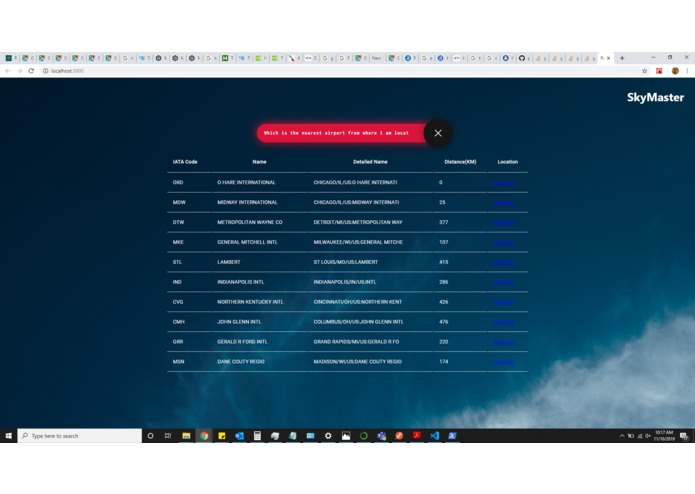Open Task View in the taskbar
Screen dimensions: 695x494
click(x=168, y=436)
